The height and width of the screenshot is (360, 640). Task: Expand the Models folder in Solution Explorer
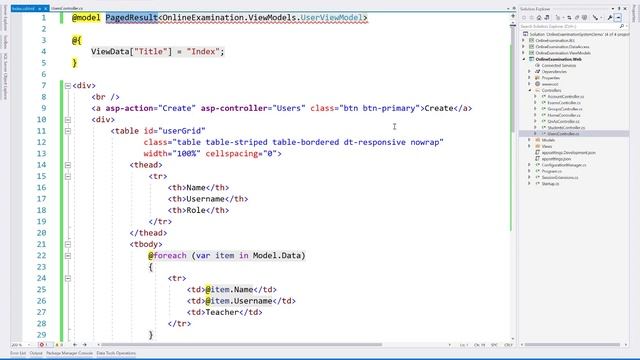pos(530,140)
